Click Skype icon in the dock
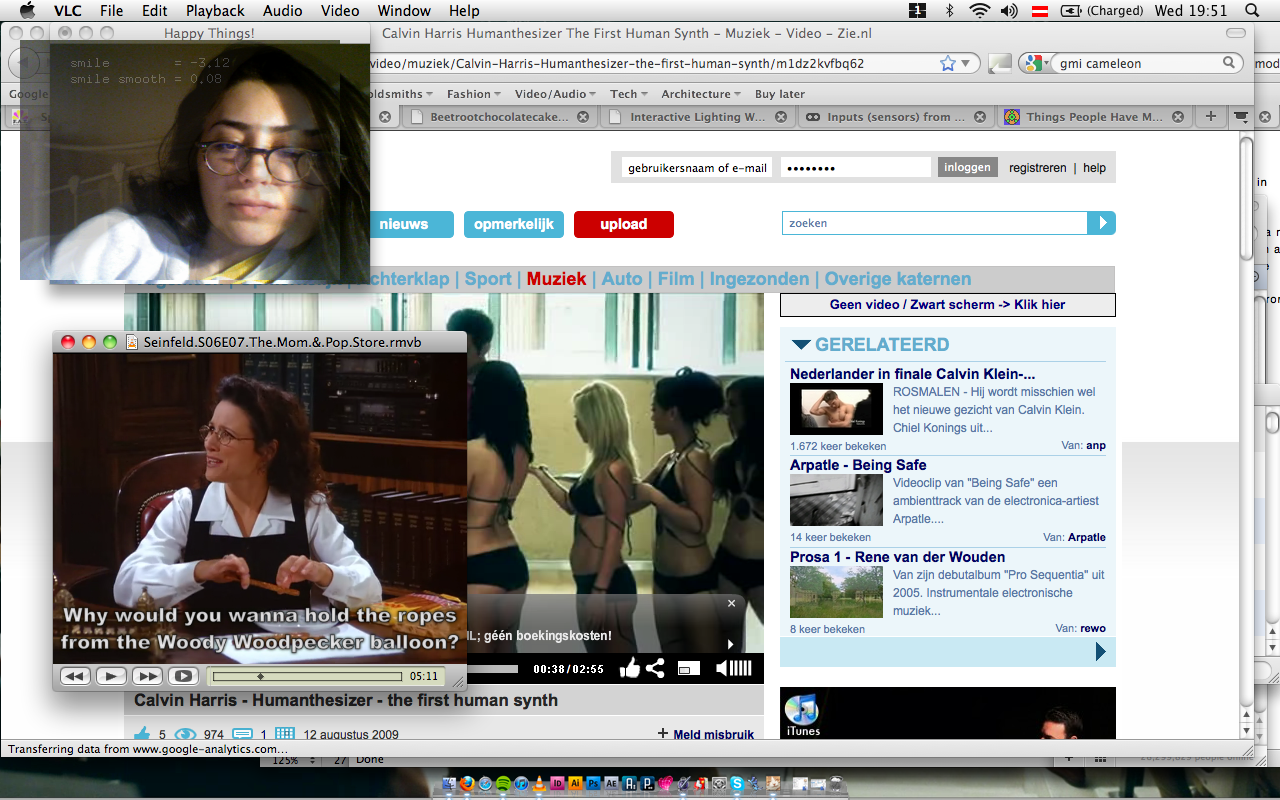This screenshot has height=800, width=1280. (737, 784)
